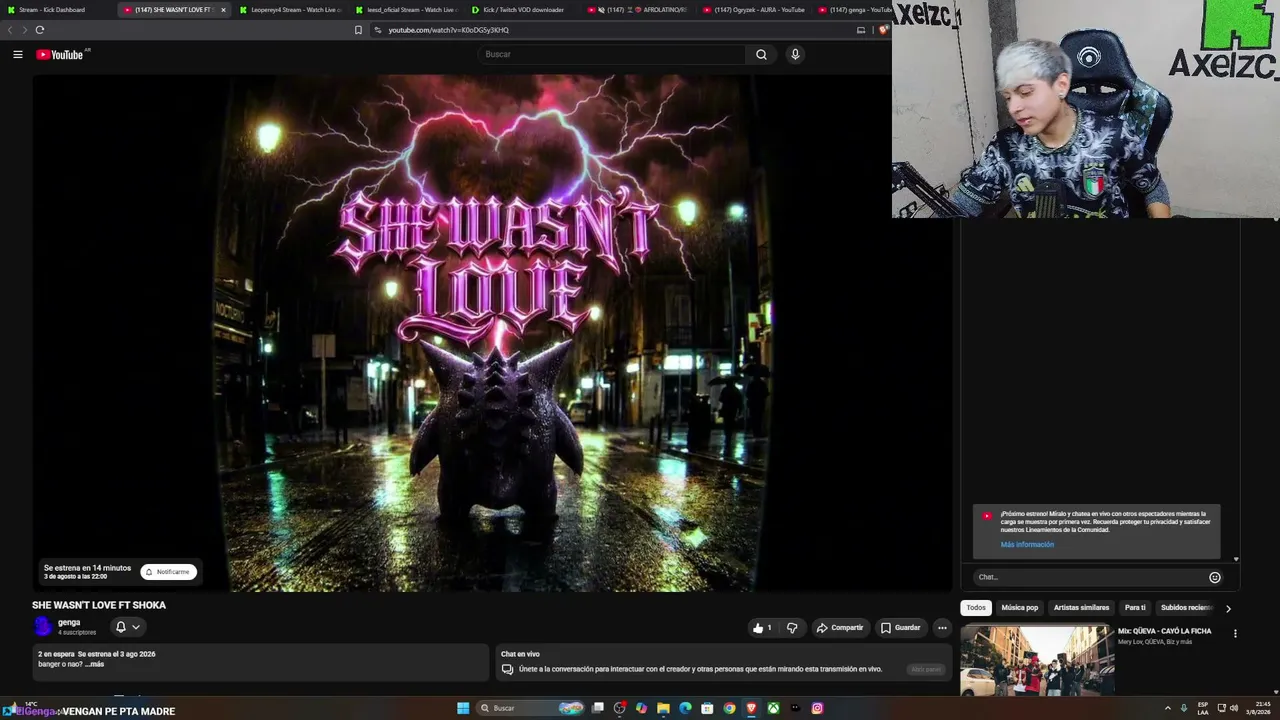Expand the notification bell dropdown

pos(127,627)
